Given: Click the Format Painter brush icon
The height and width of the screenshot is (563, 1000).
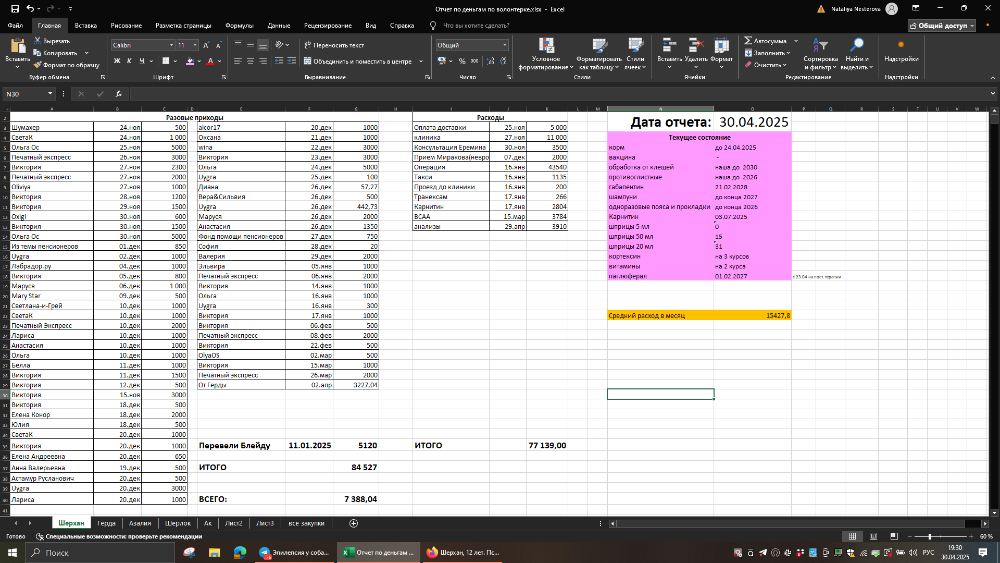Looking at the screenshot, I should click(37, 64).
